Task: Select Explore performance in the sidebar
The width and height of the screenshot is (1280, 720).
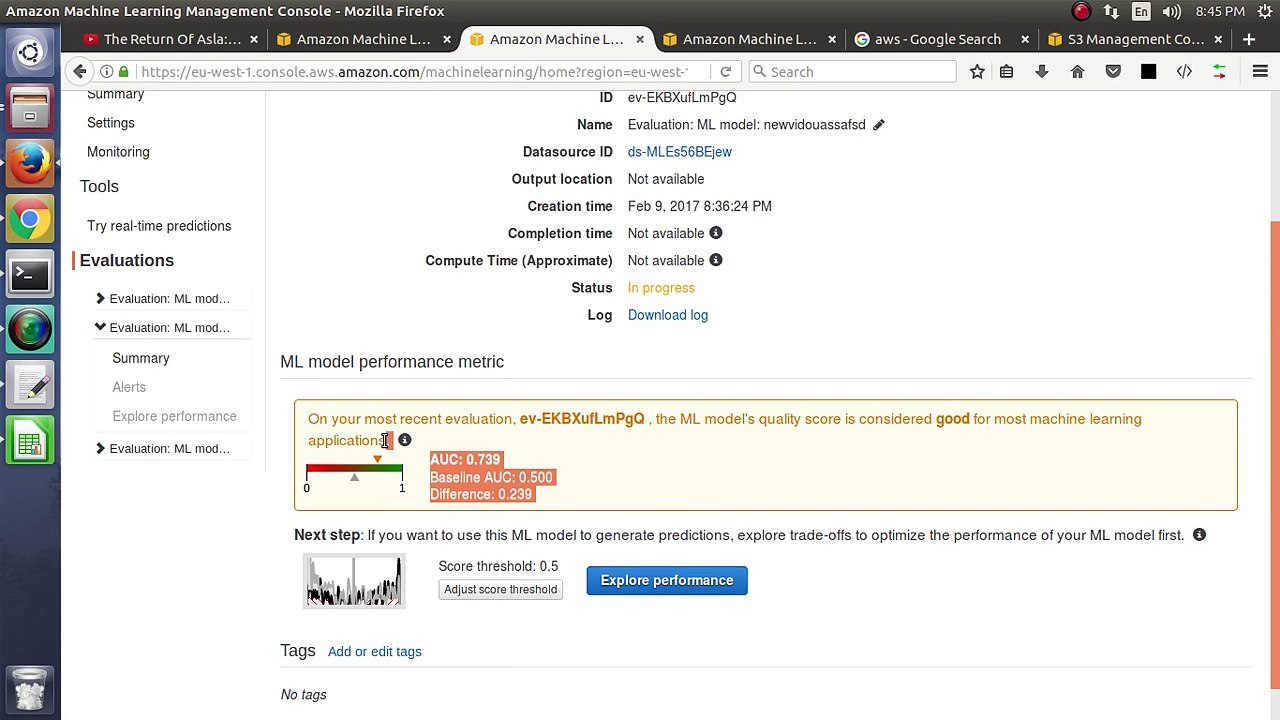Action: pyautogui.click(x=175, y=416)
